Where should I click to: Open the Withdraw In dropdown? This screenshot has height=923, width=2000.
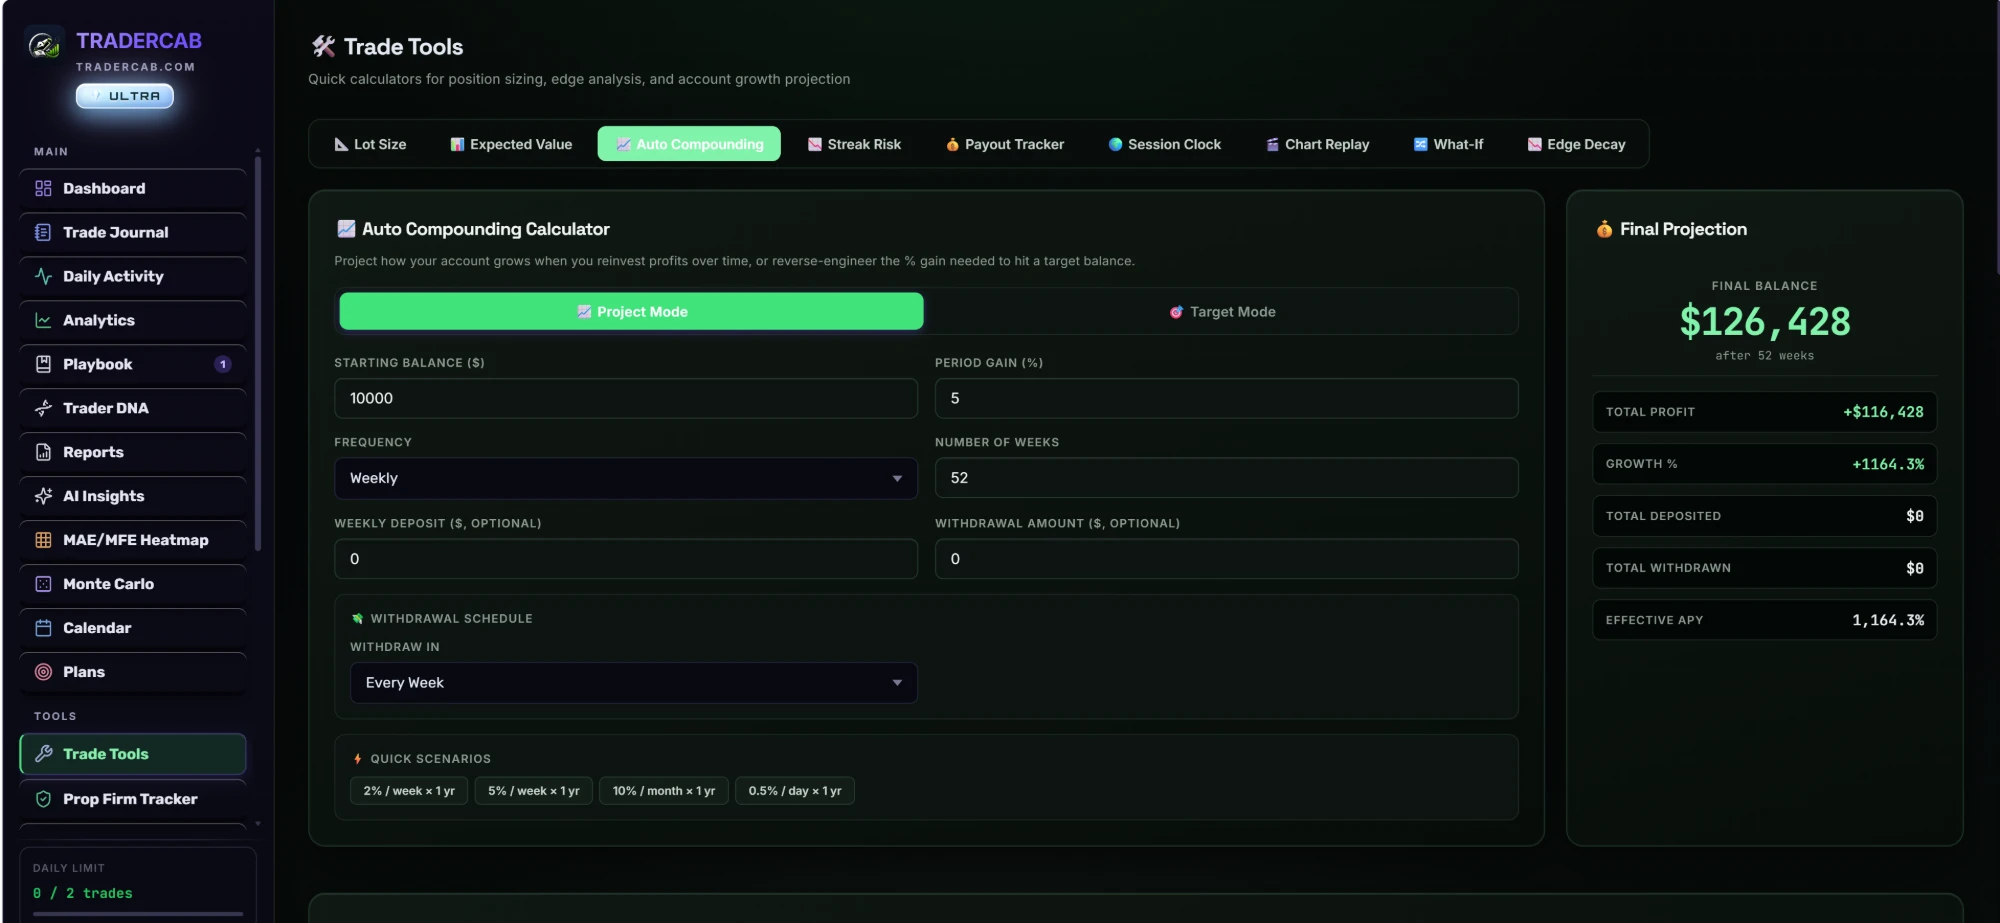click(633, 683)
